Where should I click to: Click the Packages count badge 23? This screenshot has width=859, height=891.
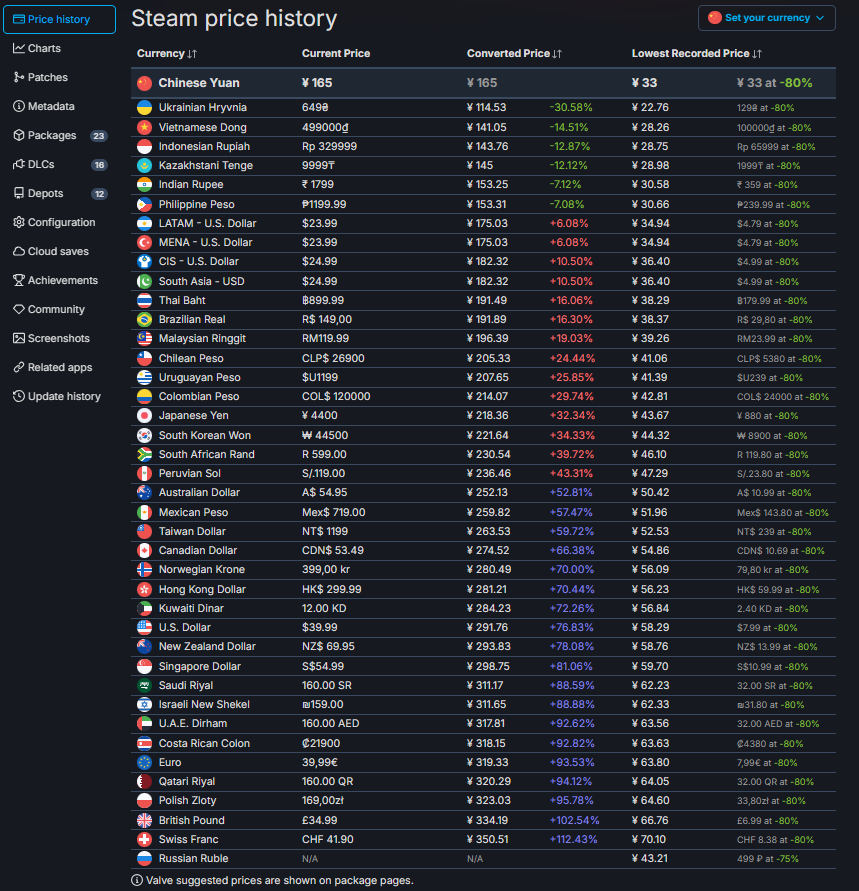pyautogui.click(x=99, y=136)
